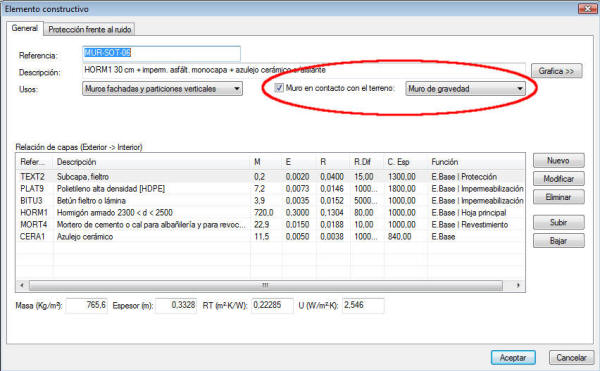Image resolution: width=600 pixels, height=371 pixels.
Task: Click 'Polietileno alta densidad [HDPE]' description cell
Action: coord(111,189)
